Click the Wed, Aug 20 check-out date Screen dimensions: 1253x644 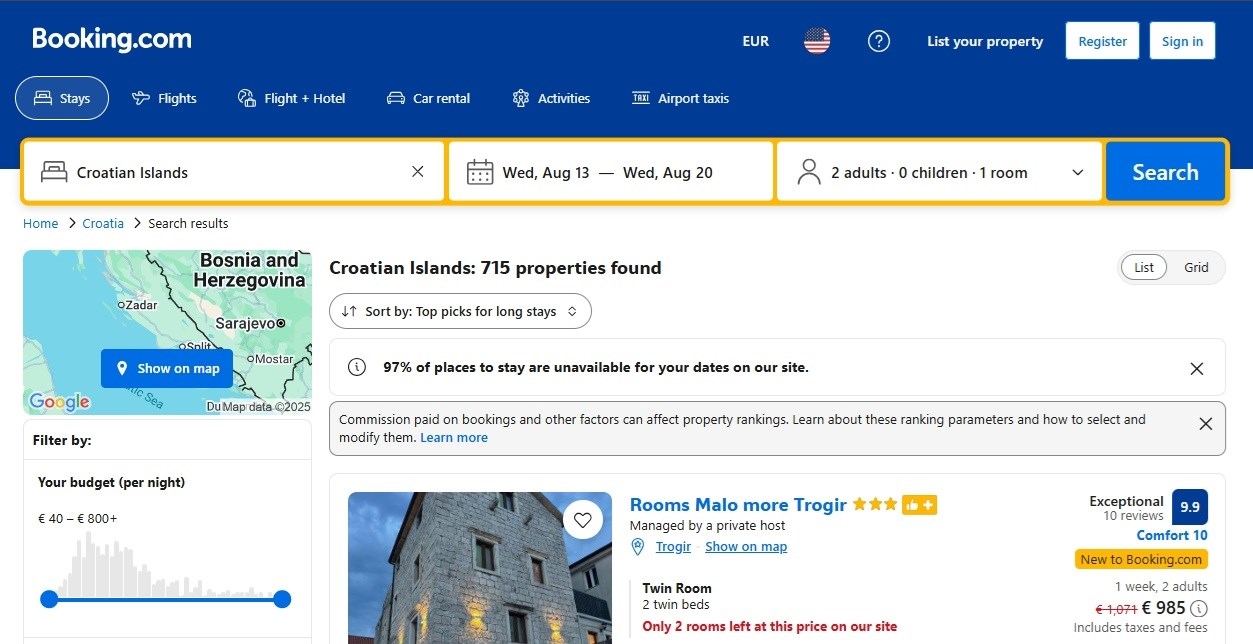668,173
